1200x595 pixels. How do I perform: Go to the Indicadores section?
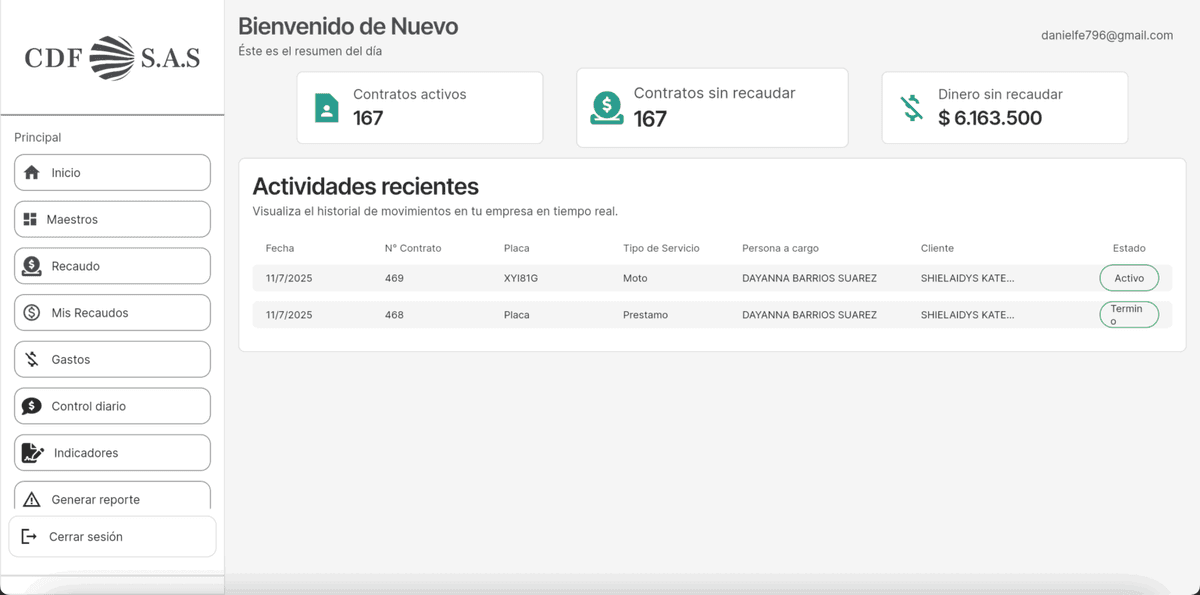tap(112, 453)
